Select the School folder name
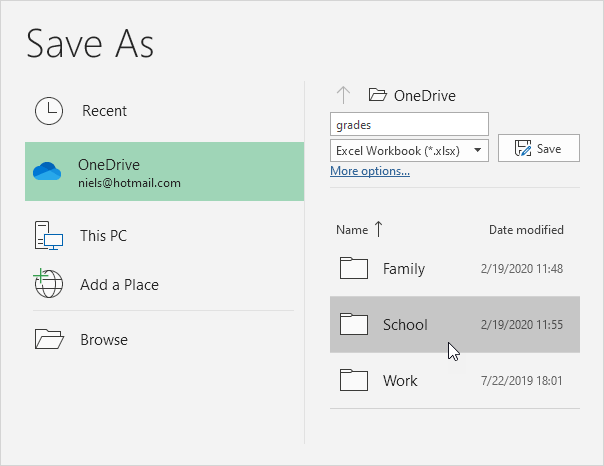The image size is (604, 466). coord(405,325)
